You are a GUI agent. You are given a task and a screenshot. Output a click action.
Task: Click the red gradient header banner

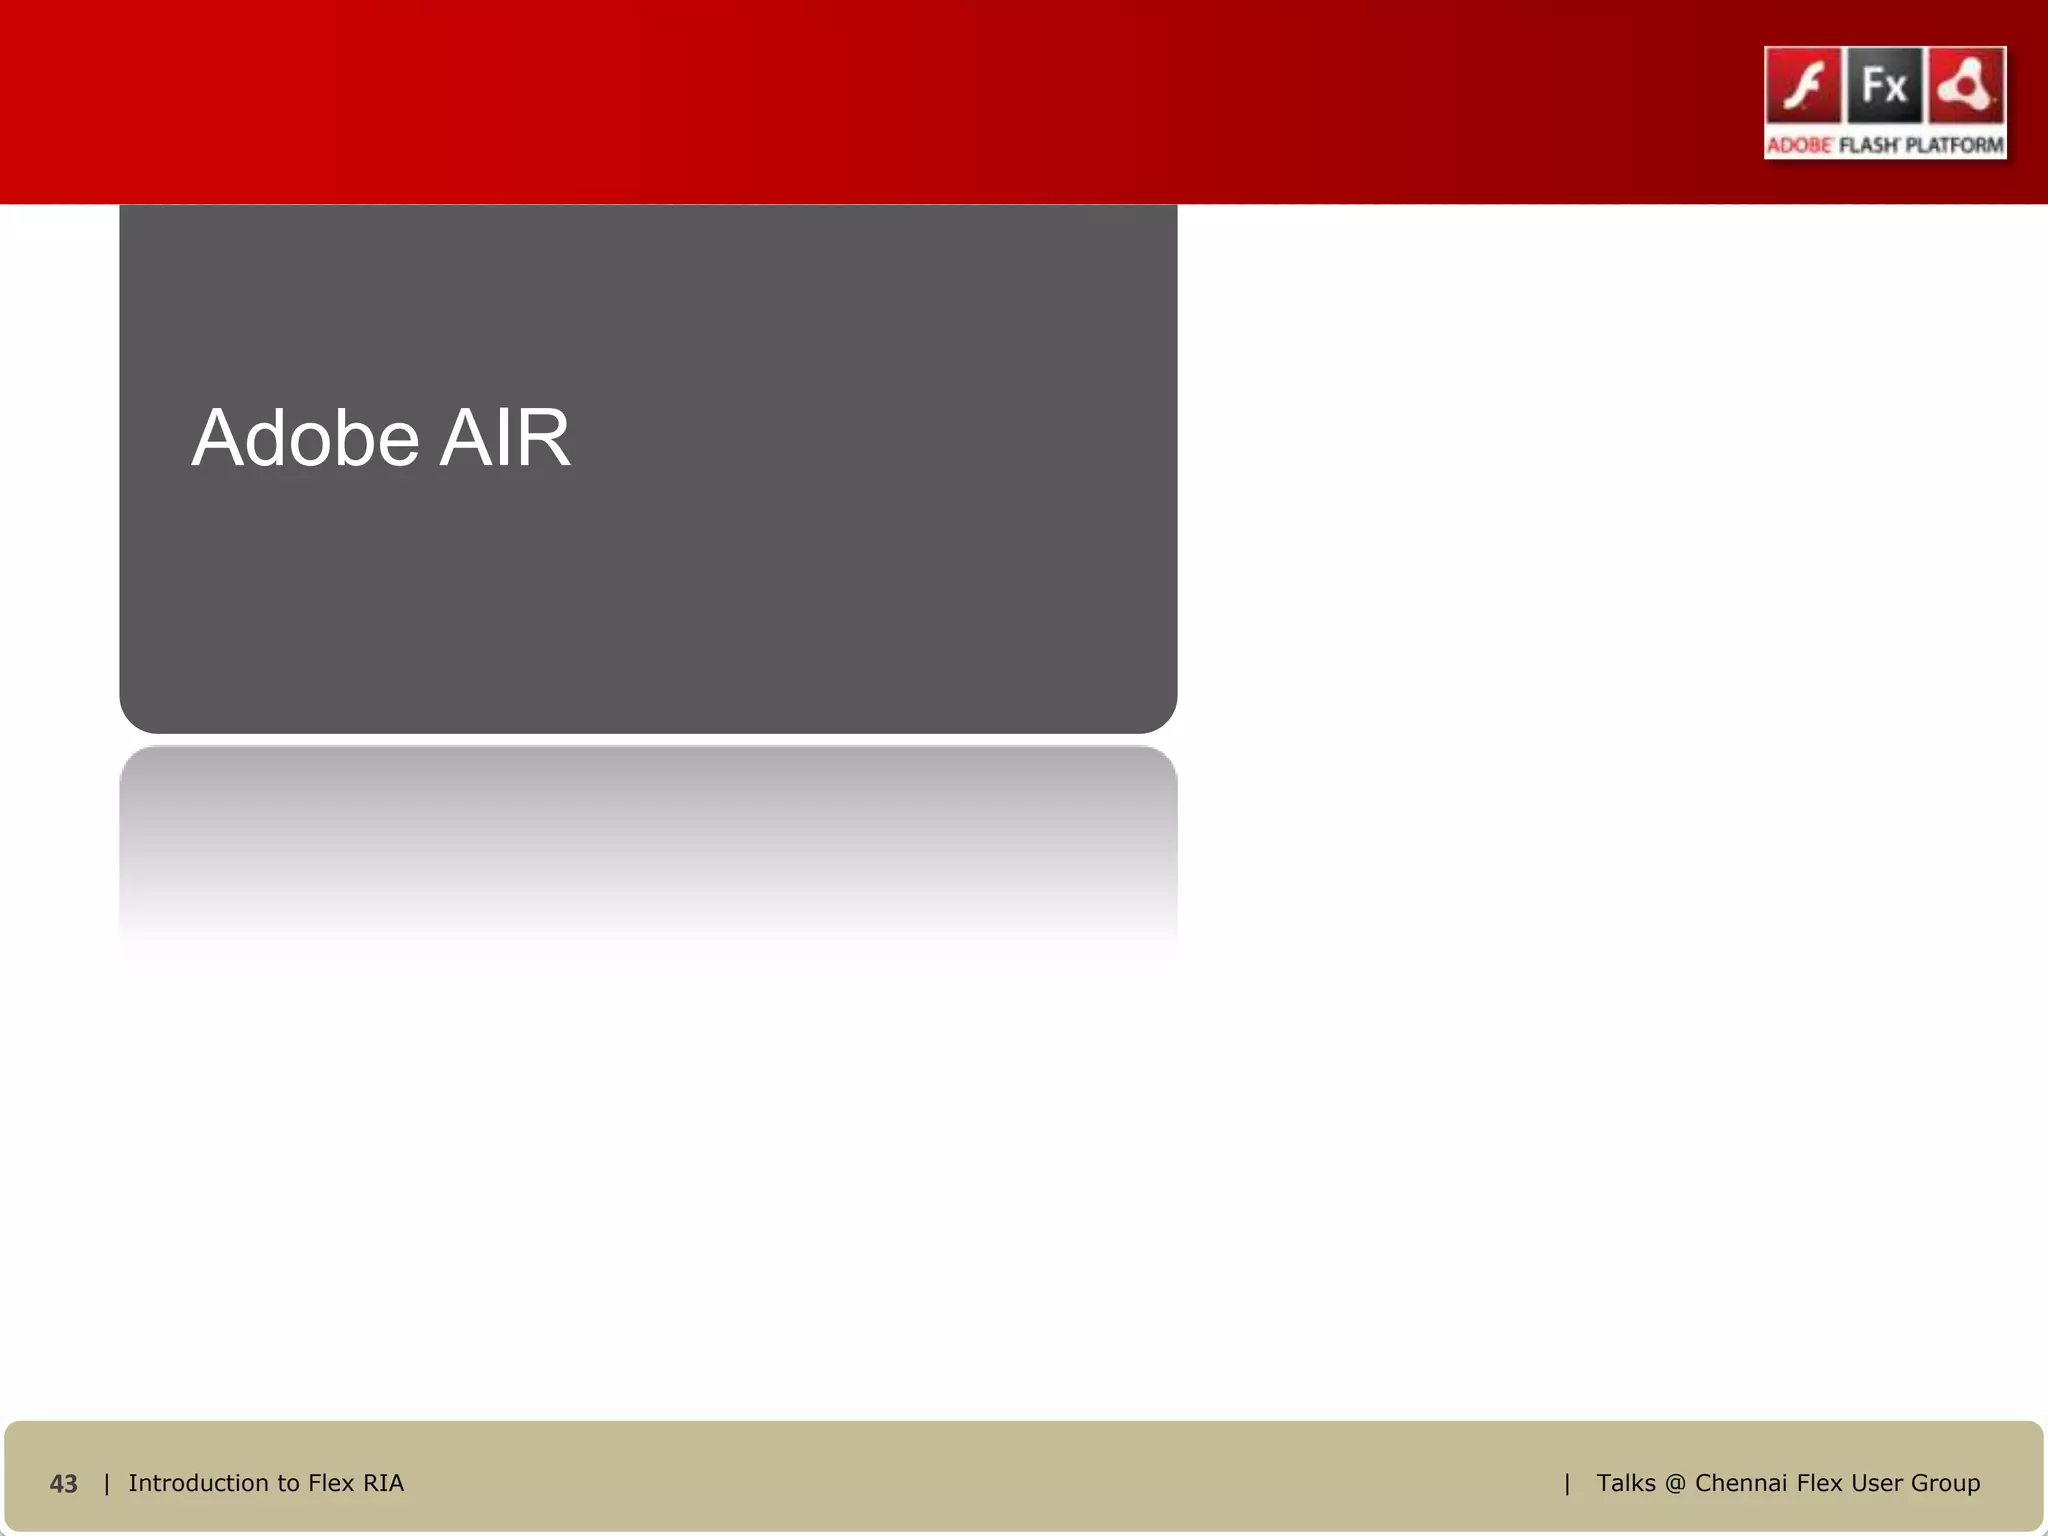point(900,100)
